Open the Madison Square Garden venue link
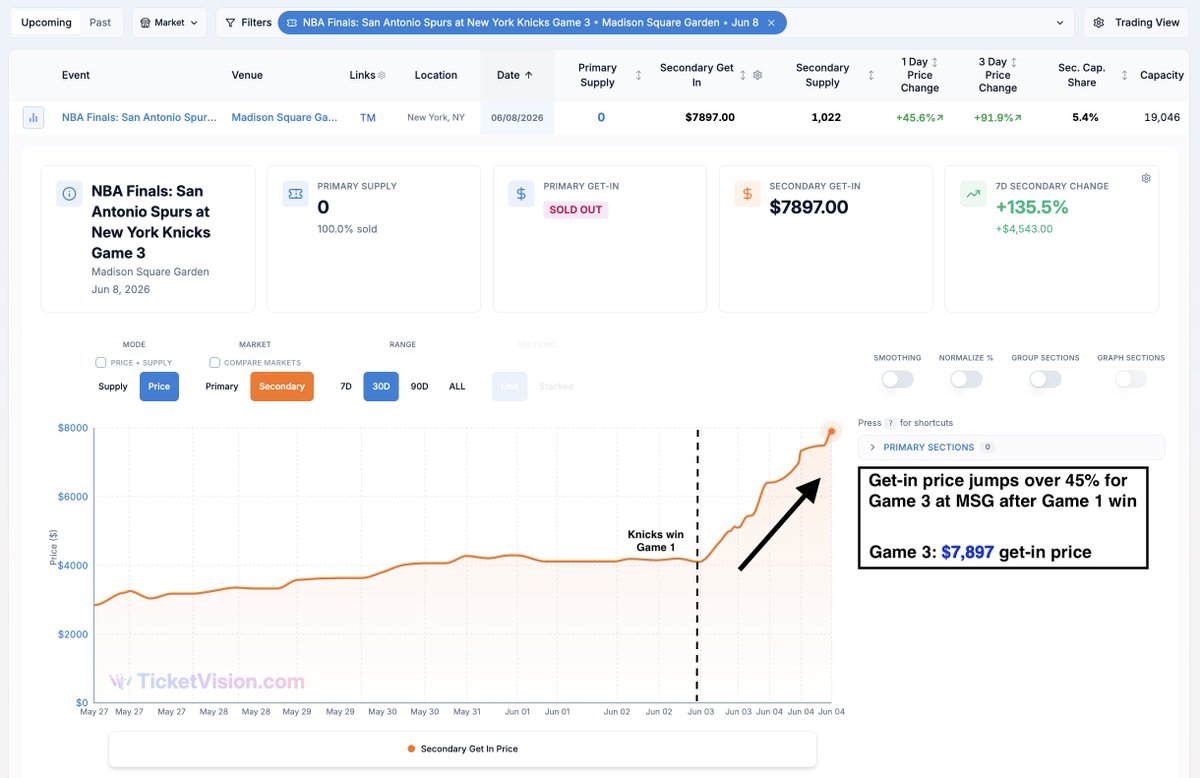The height and width of the screenshot is (778, 1200). tap(285, 117)
